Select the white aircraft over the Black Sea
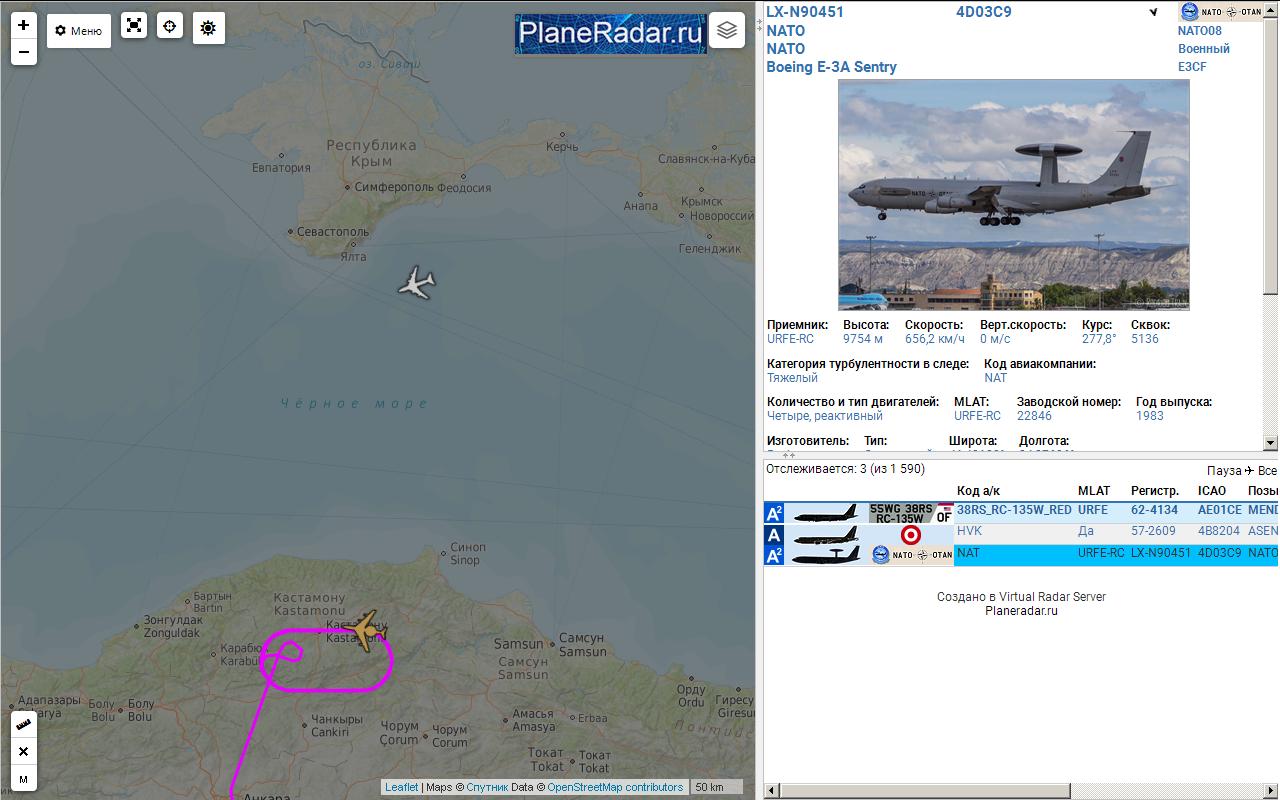 click(417, 283)
